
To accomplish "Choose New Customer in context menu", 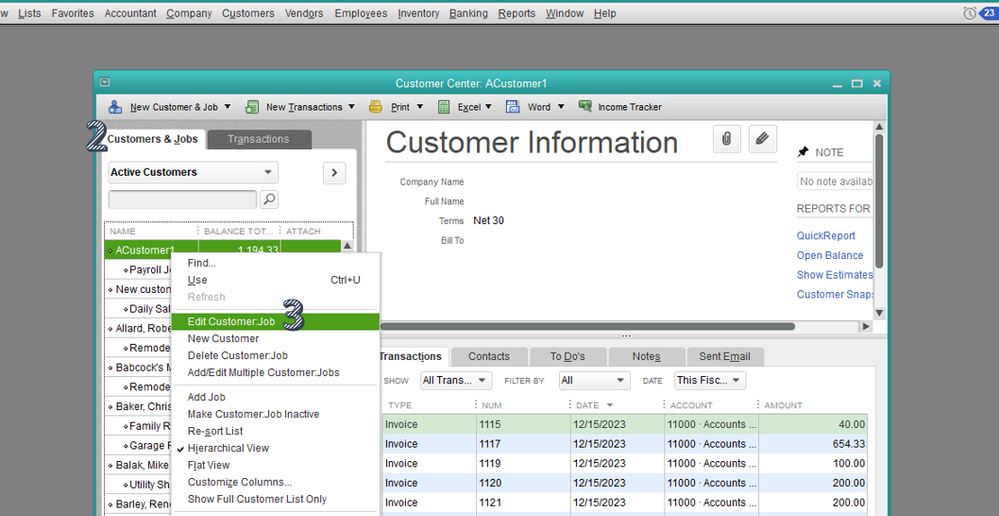I will pyautogui.click(x=223, y=339).
